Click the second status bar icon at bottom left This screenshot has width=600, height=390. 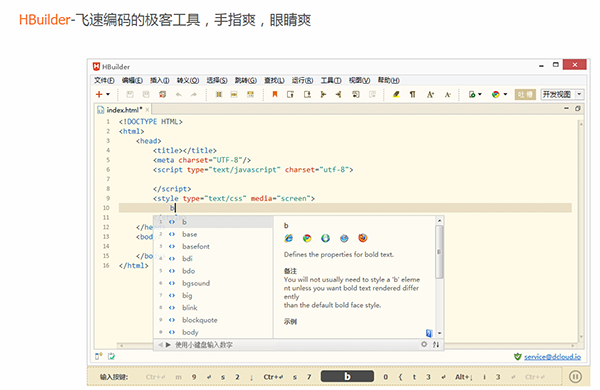pos(111,356)
